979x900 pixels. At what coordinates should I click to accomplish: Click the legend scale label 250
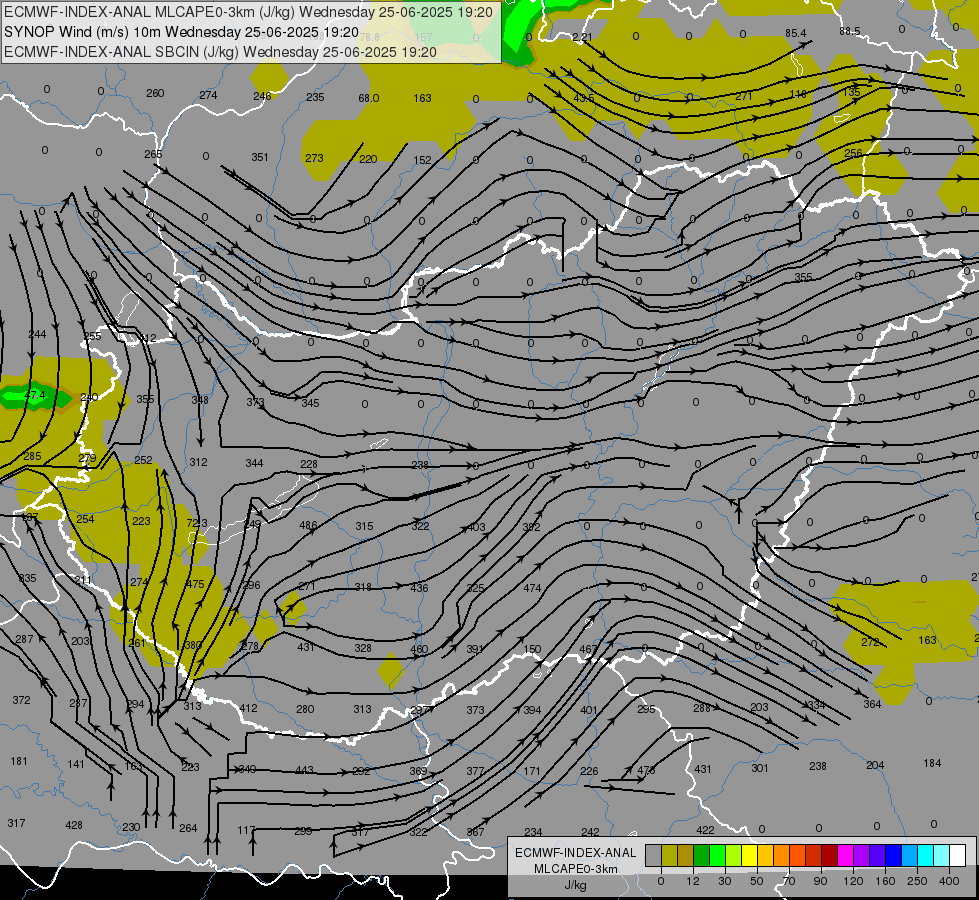pos(917,881)
